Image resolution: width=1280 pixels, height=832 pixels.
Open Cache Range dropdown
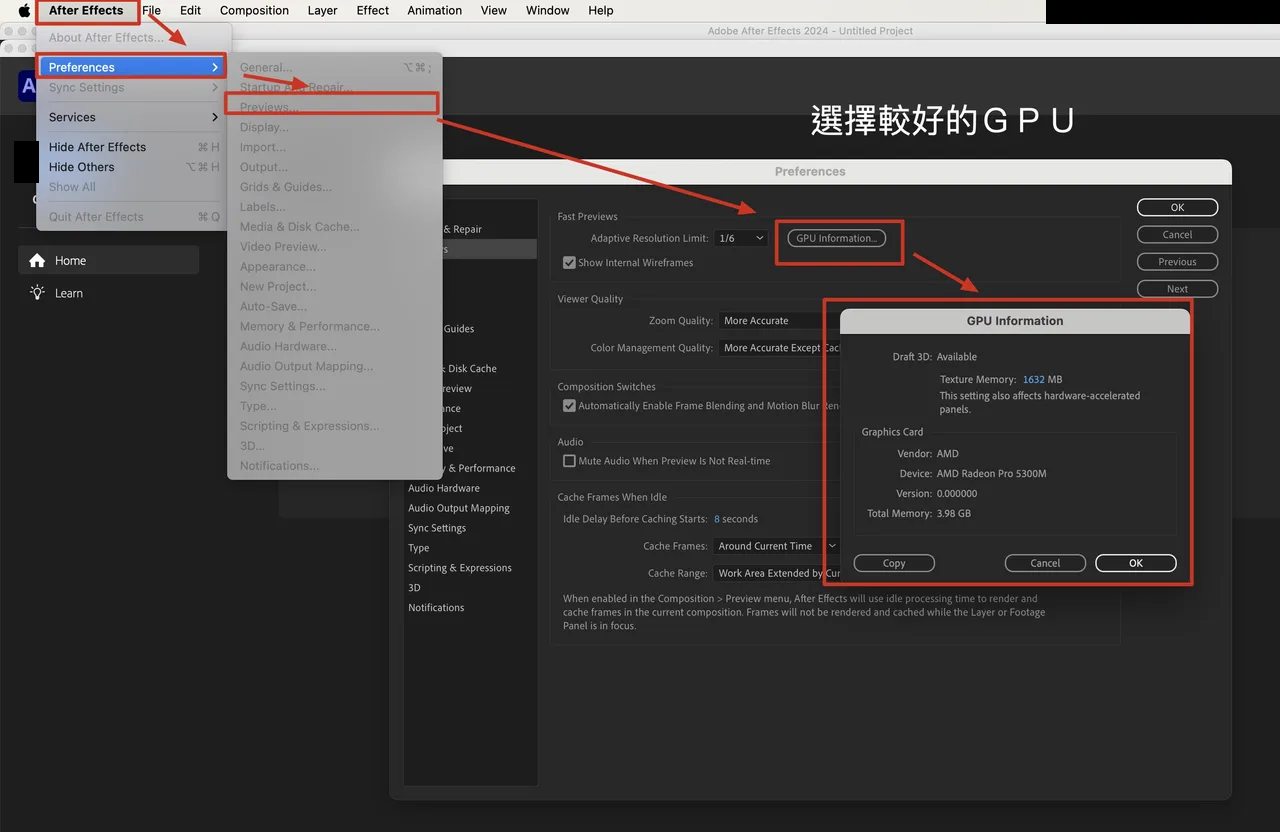tap(777, 573)
